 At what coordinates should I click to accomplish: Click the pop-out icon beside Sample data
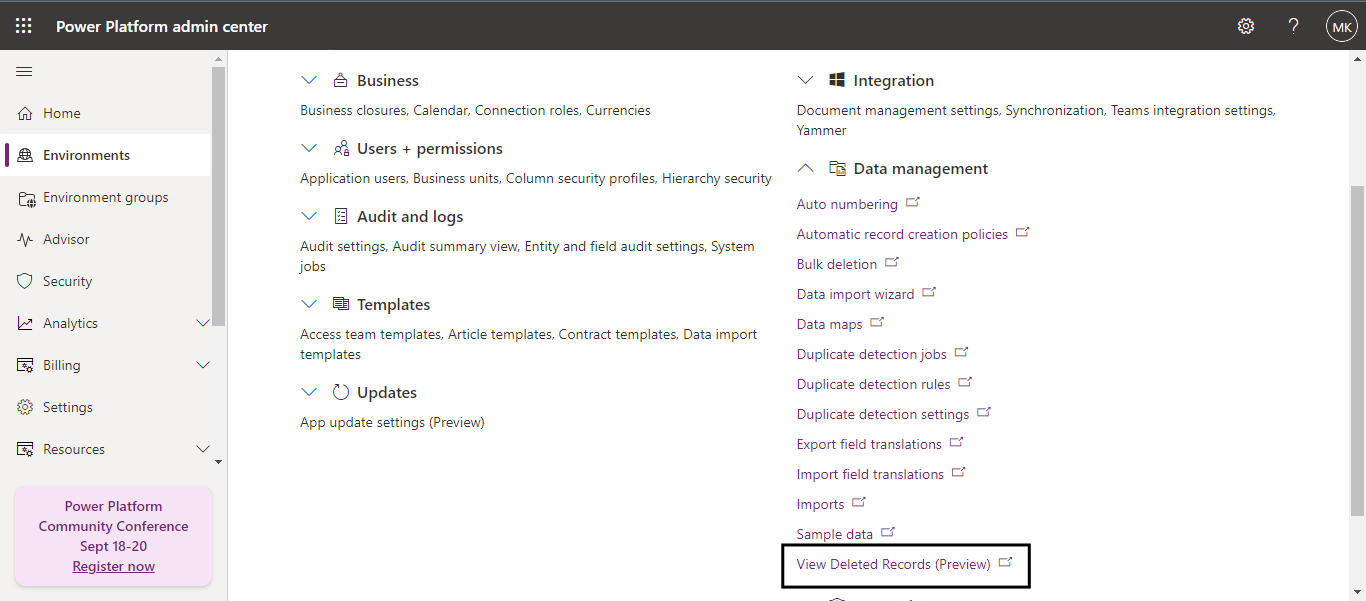click(x=888, y=533)
